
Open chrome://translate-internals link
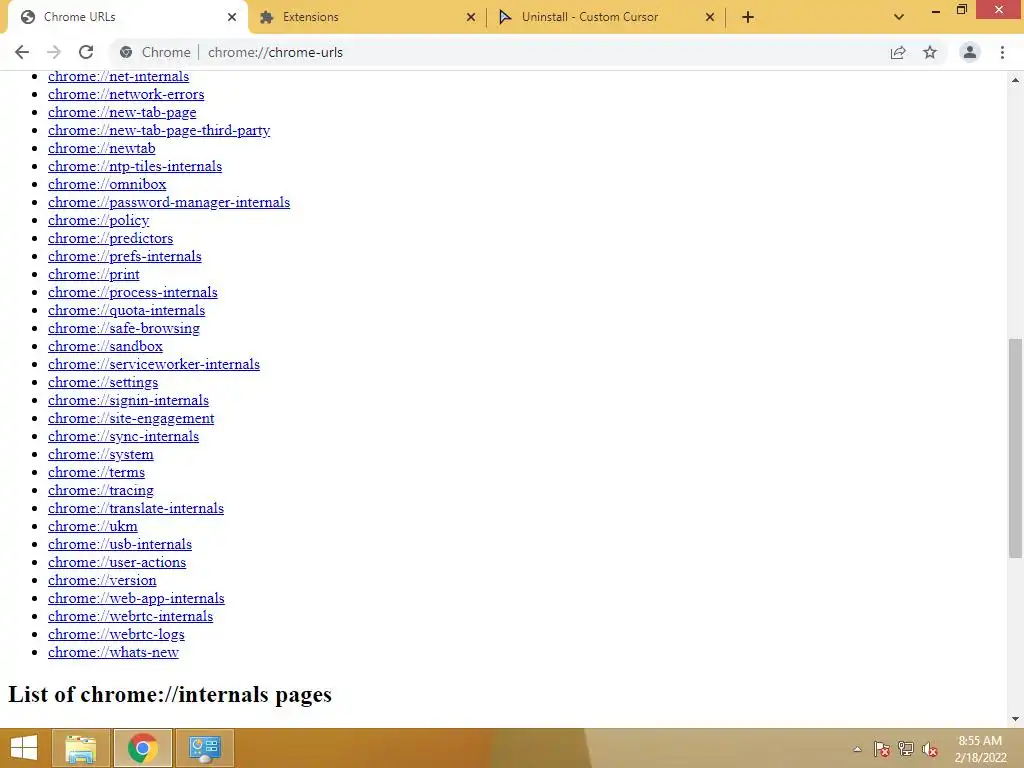click(136, 508)
